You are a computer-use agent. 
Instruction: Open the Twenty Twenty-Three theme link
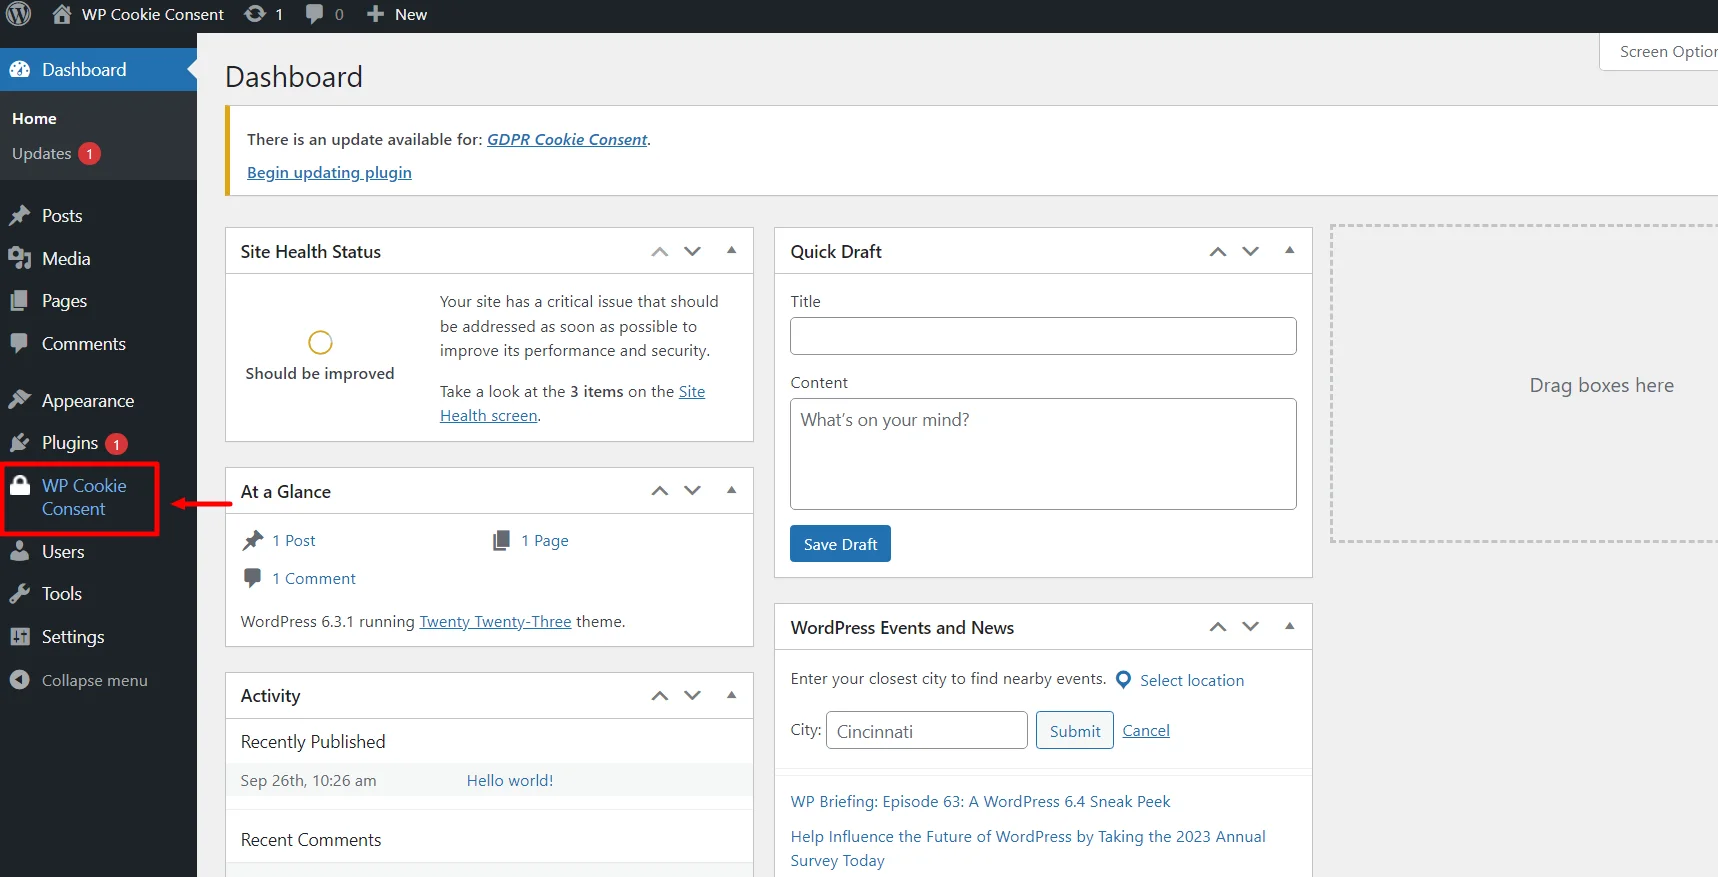495,621
